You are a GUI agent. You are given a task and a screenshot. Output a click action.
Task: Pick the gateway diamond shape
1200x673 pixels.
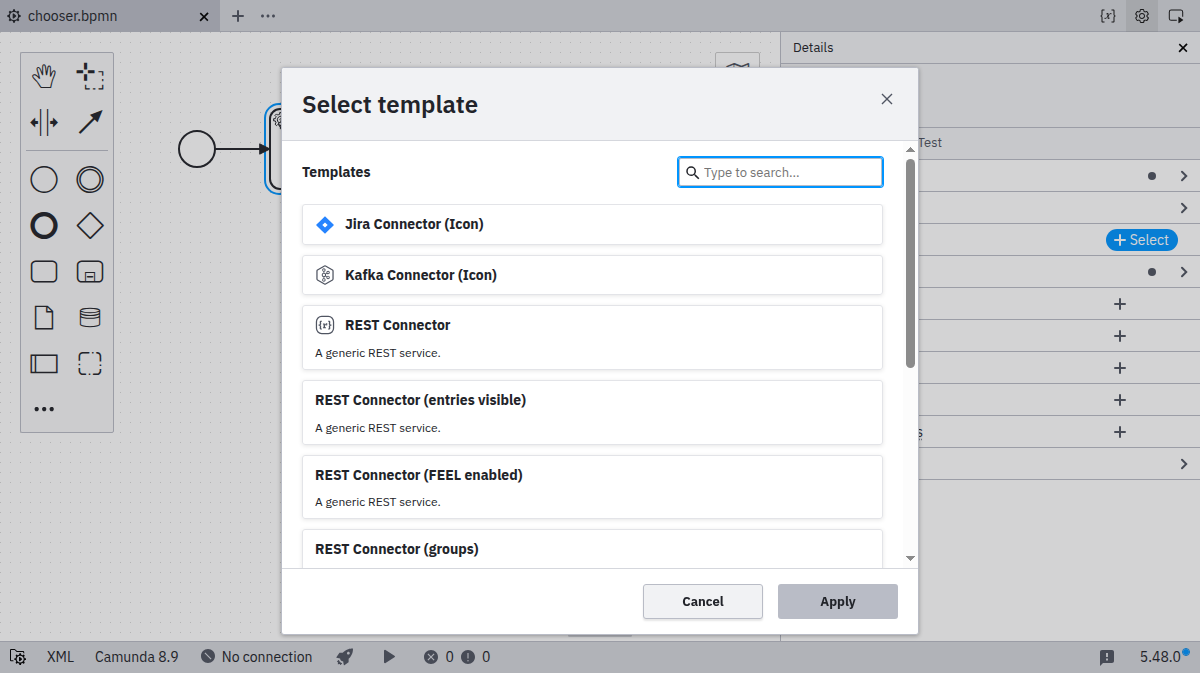coord(90,226)
